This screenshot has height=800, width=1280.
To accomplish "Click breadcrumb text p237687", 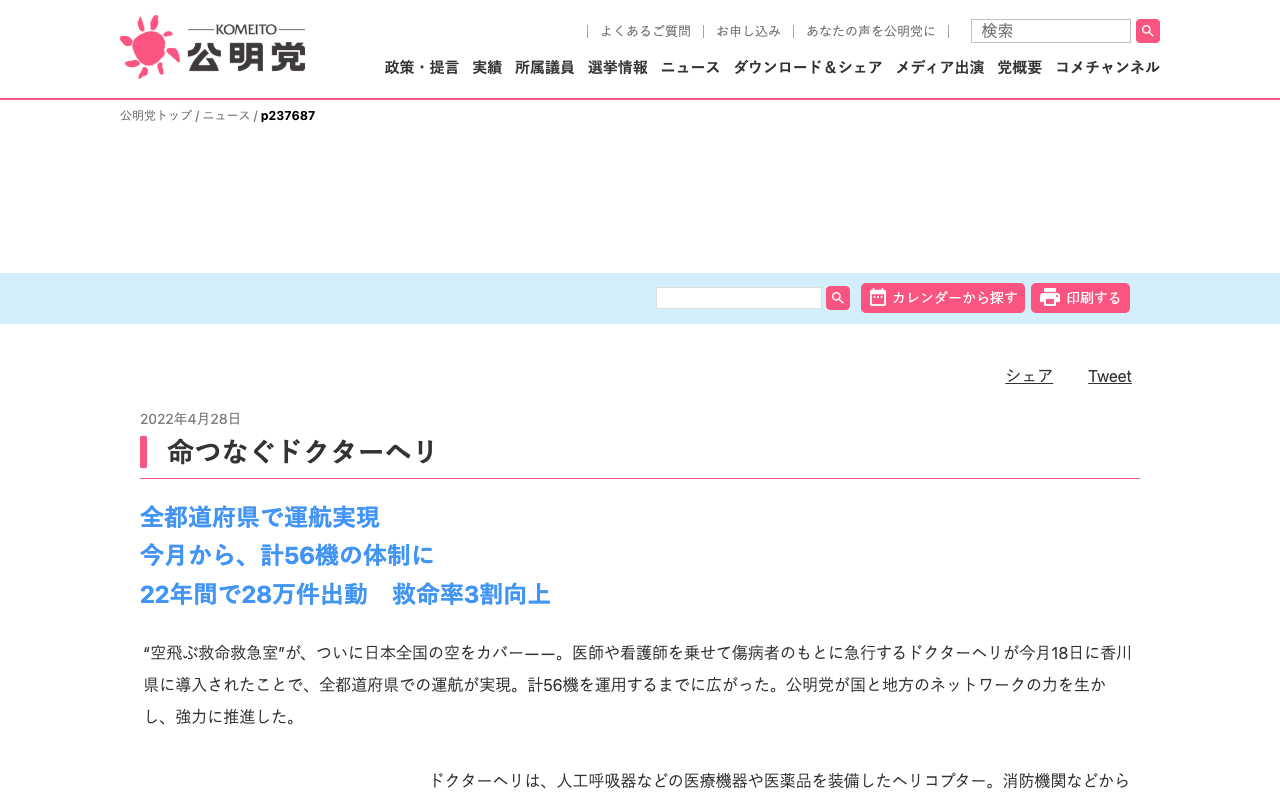I will click(x=288, y=116).
